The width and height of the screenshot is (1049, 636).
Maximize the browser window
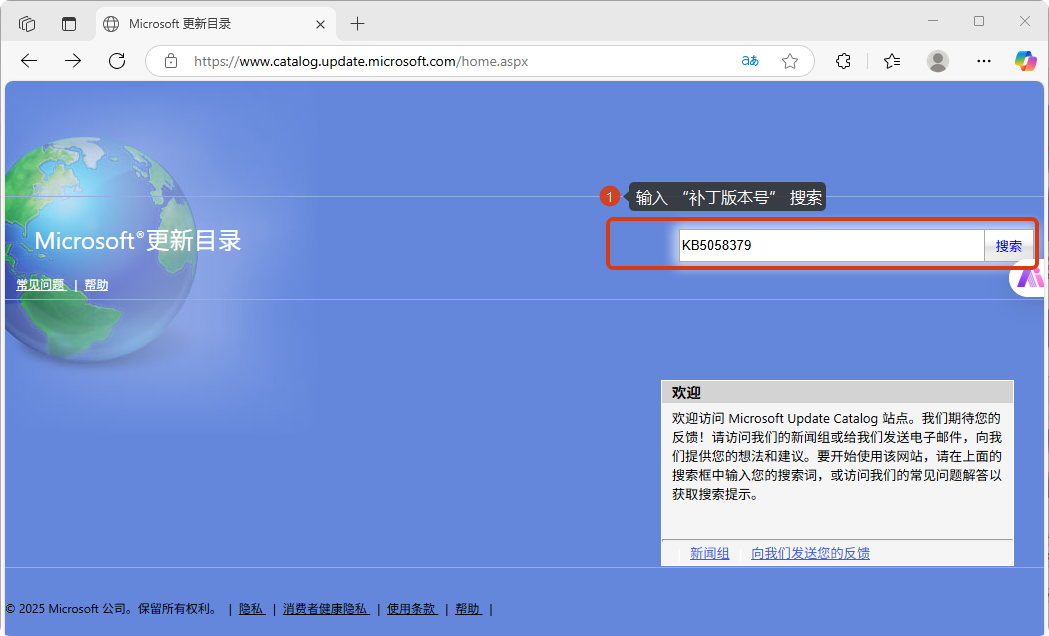click(x=979, y=21)
